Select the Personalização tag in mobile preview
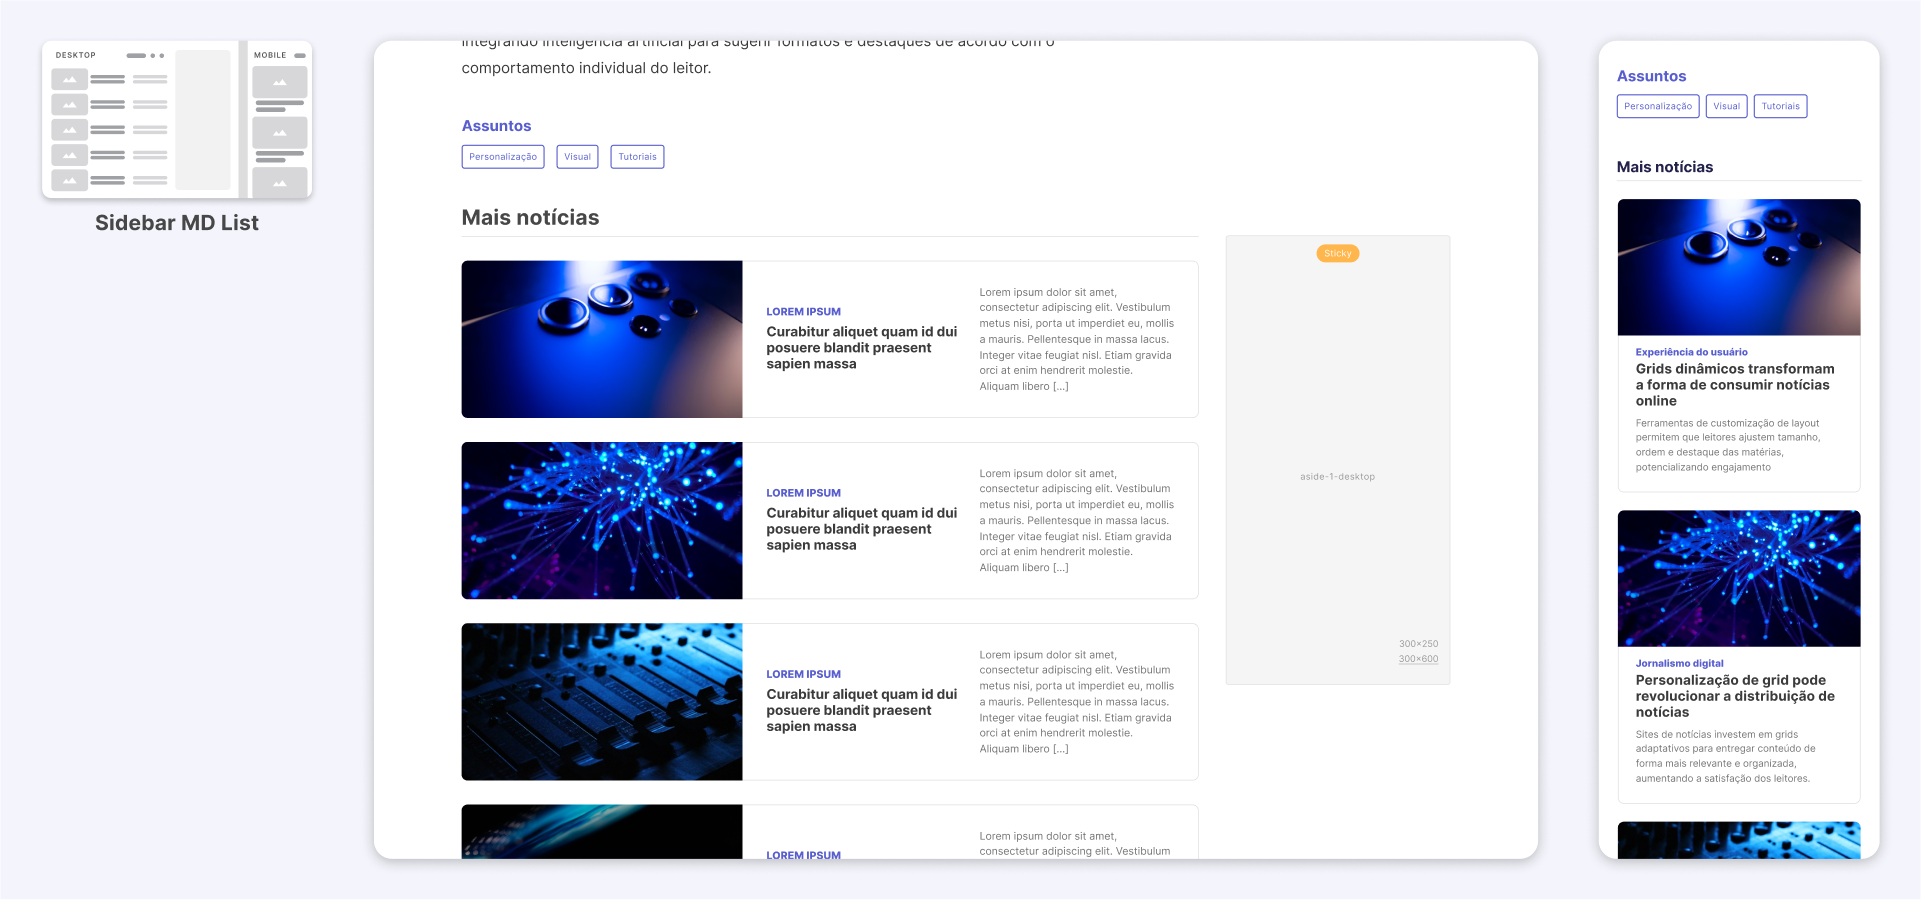The image size is (1921, 900). 1658,106
